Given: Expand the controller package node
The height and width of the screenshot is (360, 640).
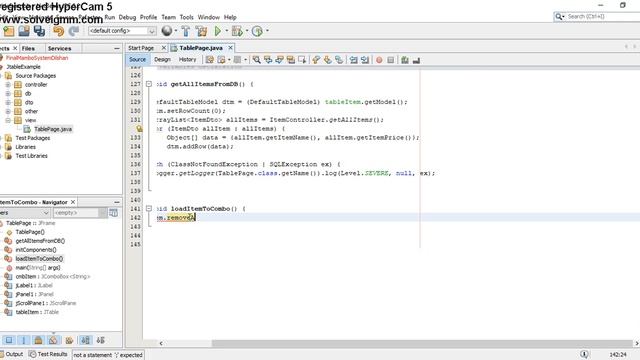Looking at the screenshot, I should 8,84.
